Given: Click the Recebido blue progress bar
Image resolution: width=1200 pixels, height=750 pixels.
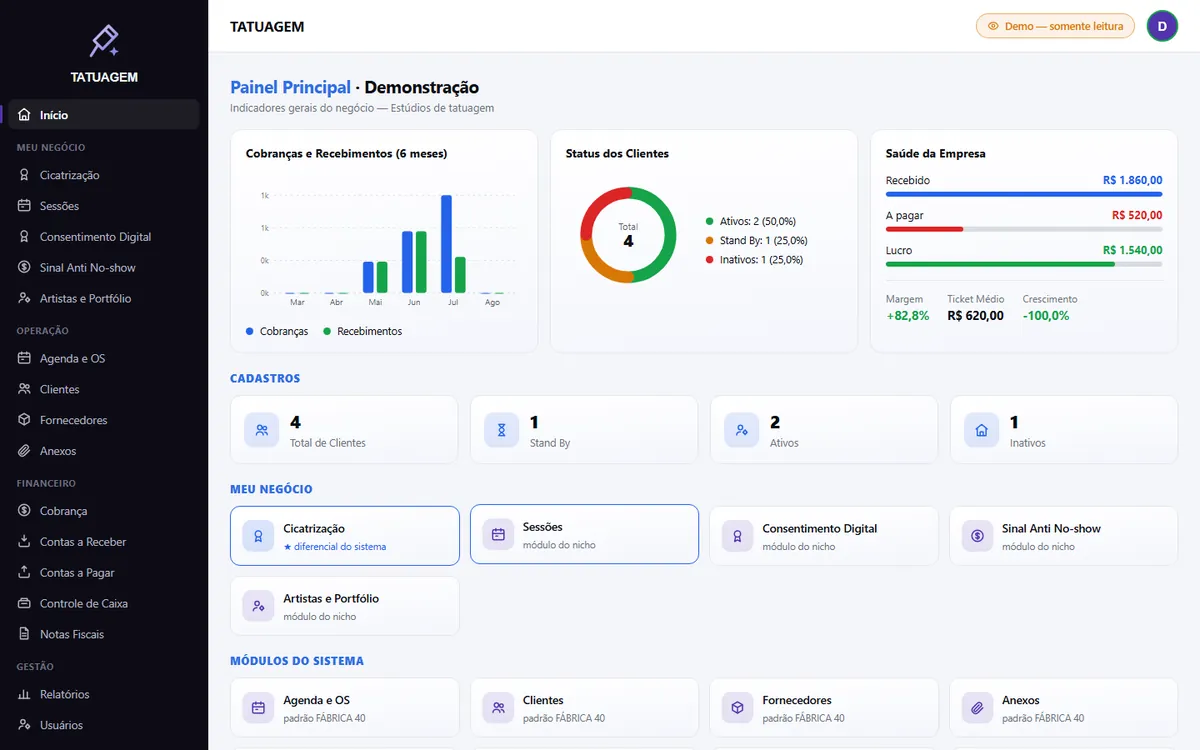Looking at the screenshot, I should pos(1024,194).
